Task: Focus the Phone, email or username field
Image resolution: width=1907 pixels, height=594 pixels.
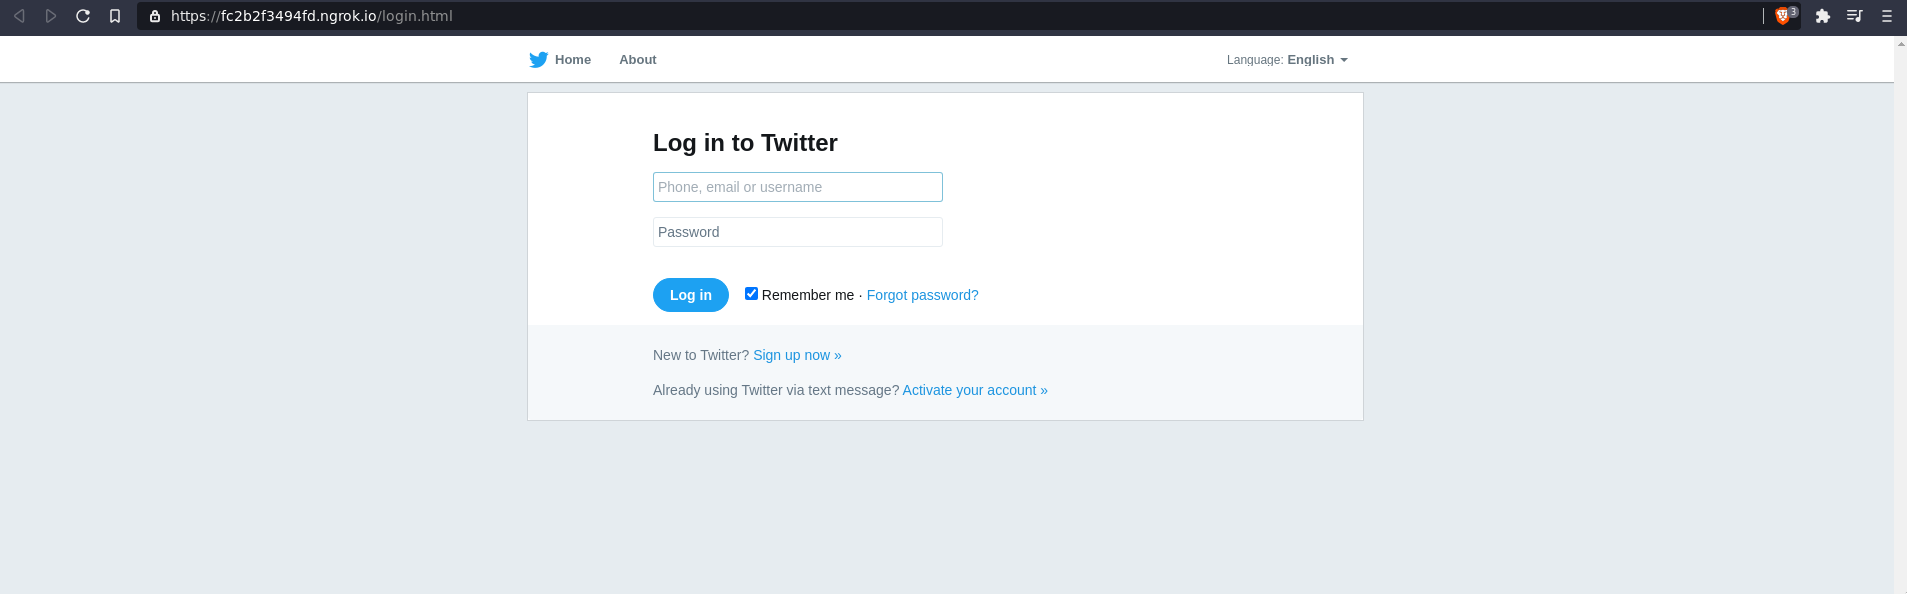Action: tap(798, 187)
